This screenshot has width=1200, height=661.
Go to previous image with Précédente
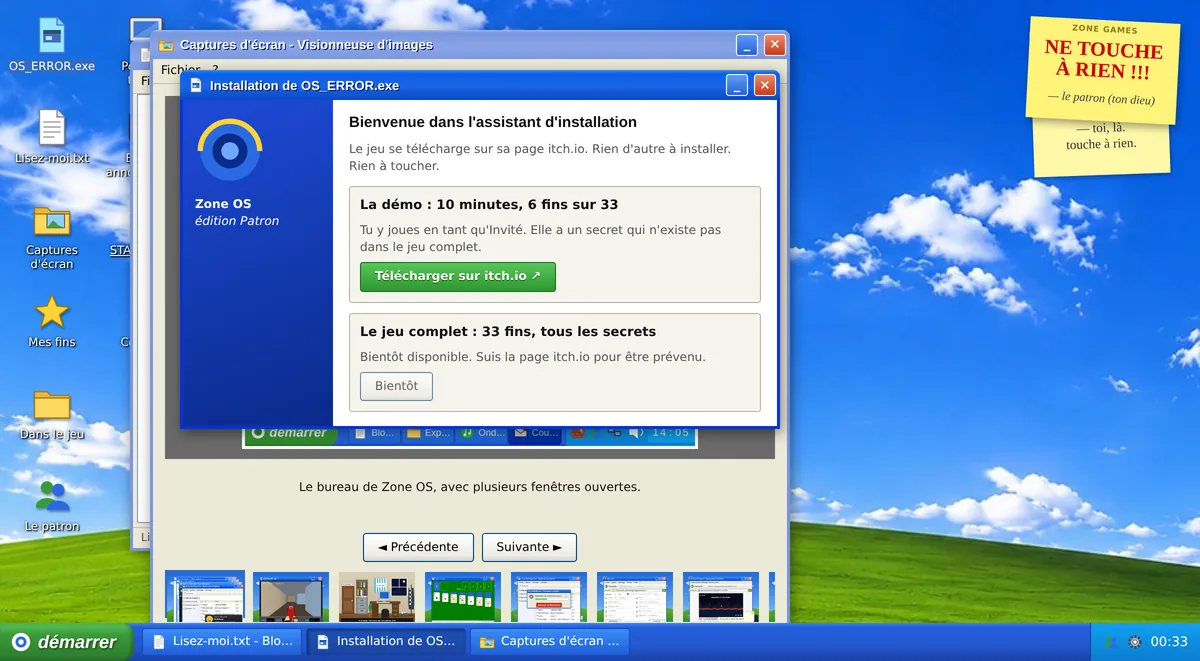pos(418,547)
